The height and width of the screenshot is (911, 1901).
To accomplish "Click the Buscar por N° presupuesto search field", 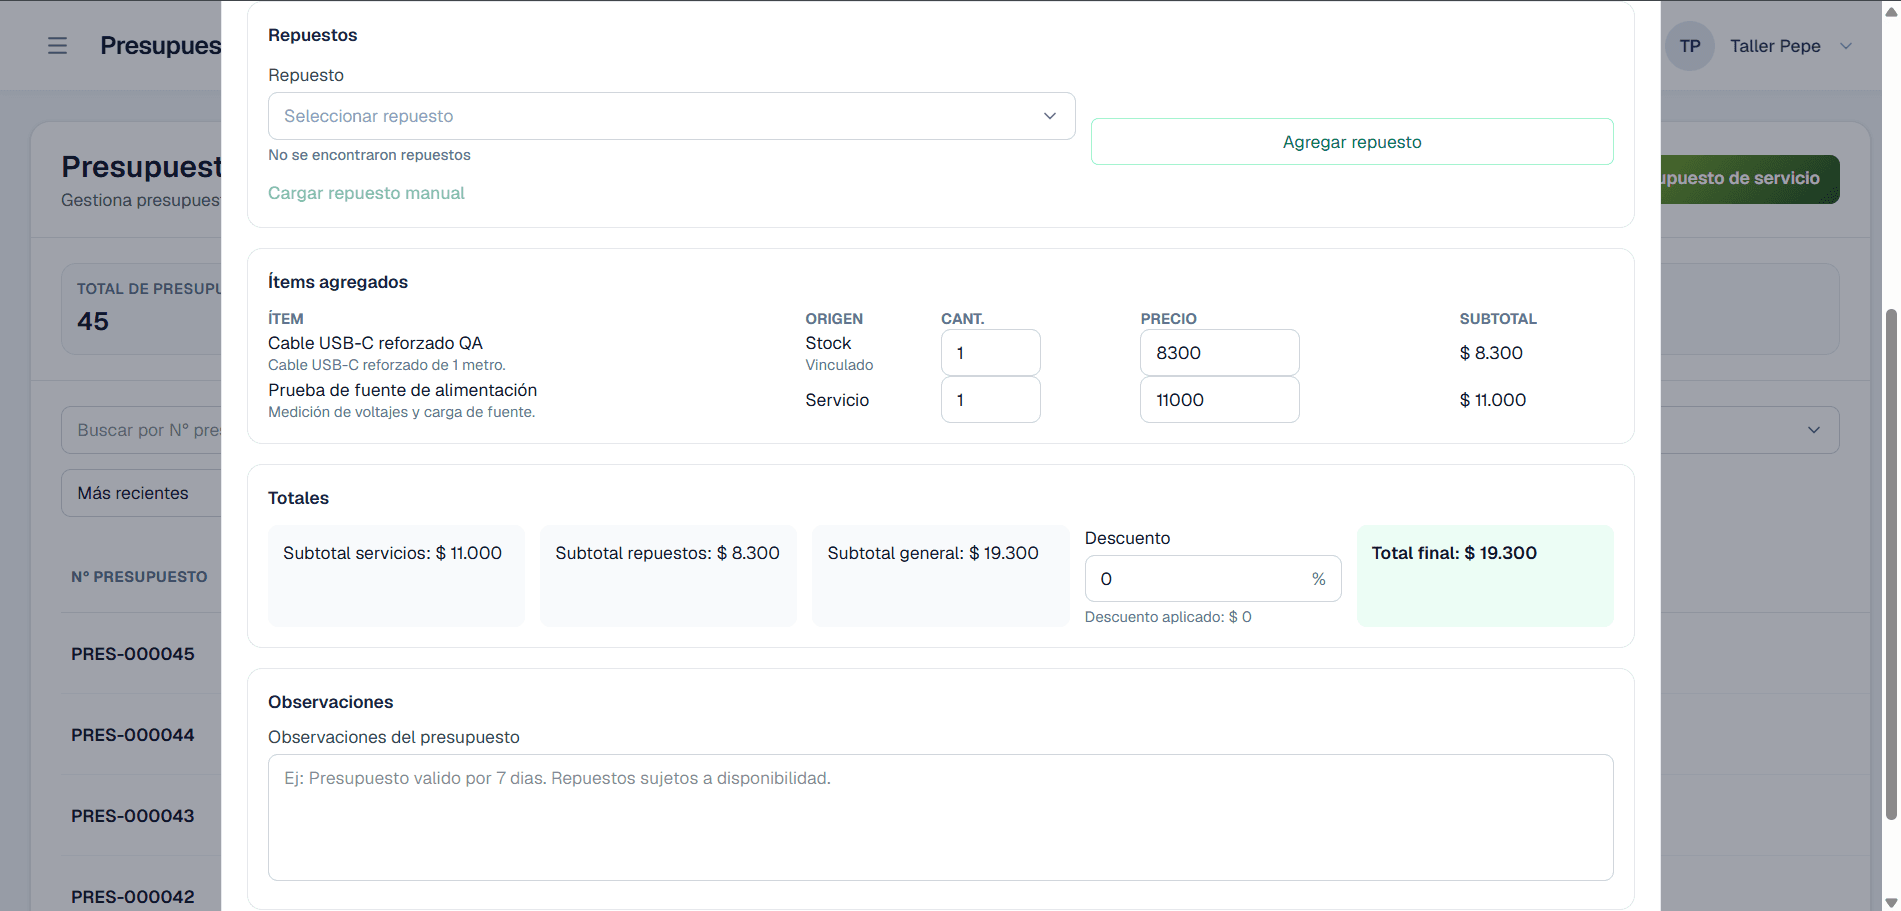I will (x=141, y=430).
